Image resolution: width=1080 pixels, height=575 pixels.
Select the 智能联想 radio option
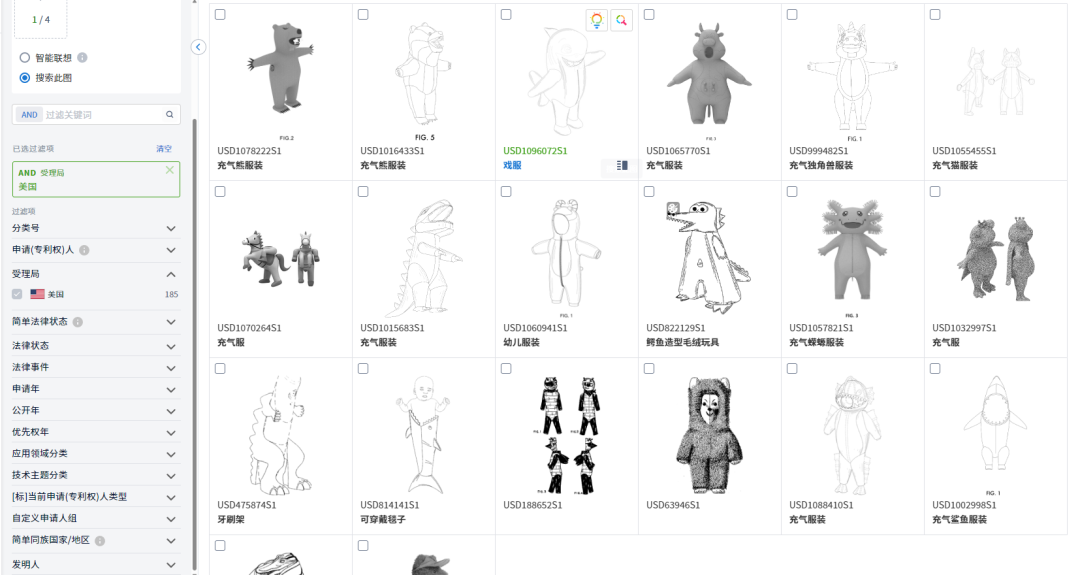(x=25, y=58)
